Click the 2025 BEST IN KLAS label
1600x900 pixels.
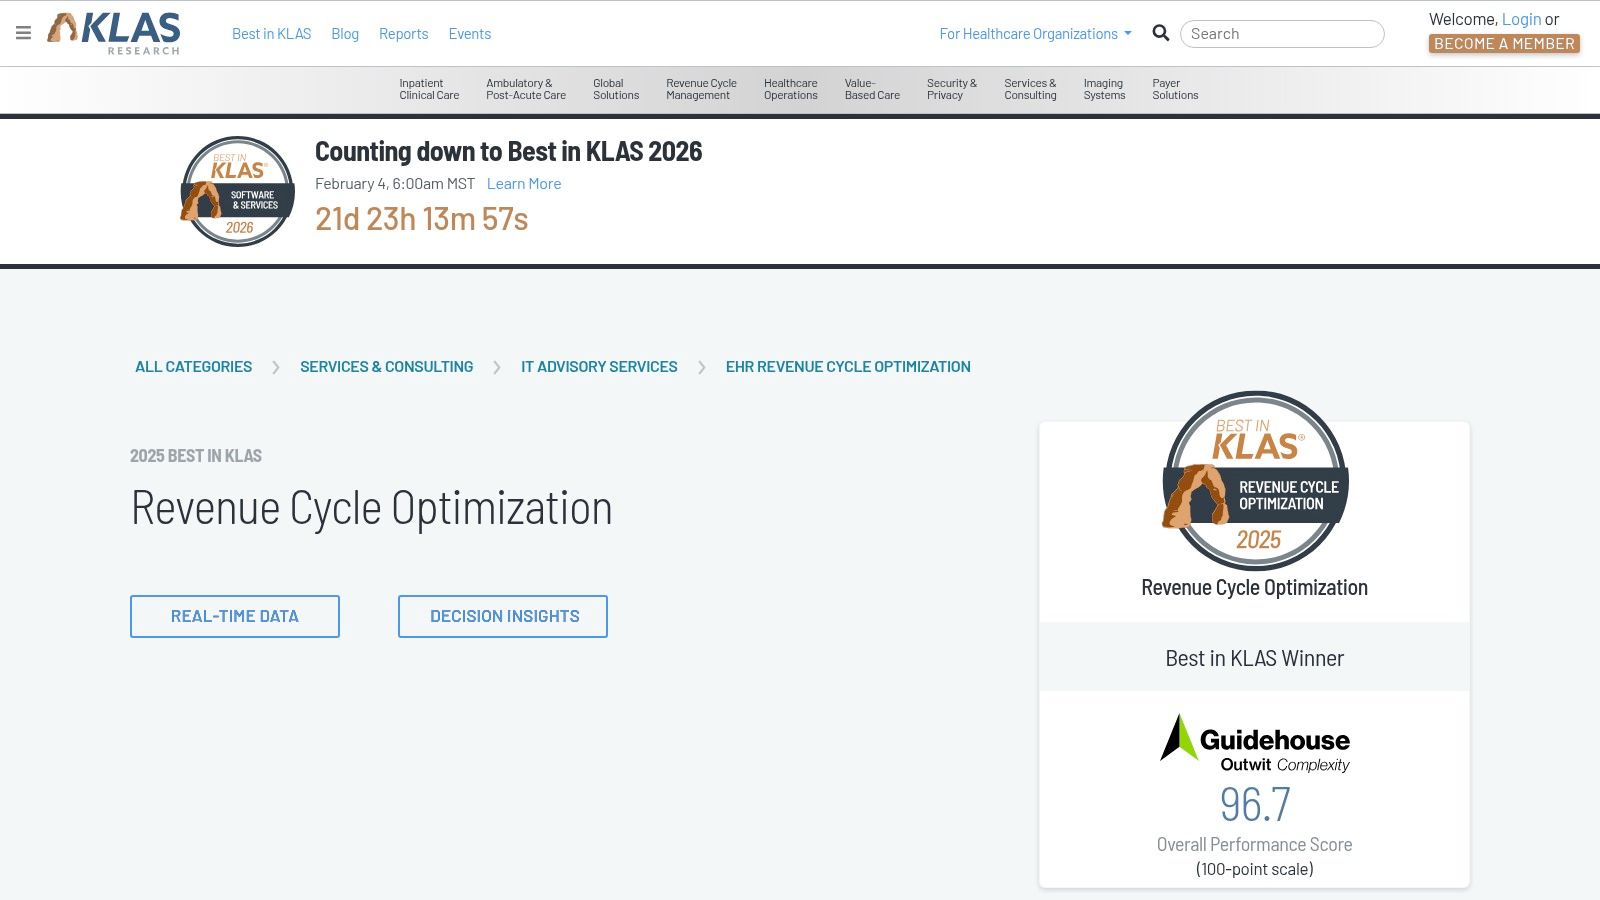[196, 456]
